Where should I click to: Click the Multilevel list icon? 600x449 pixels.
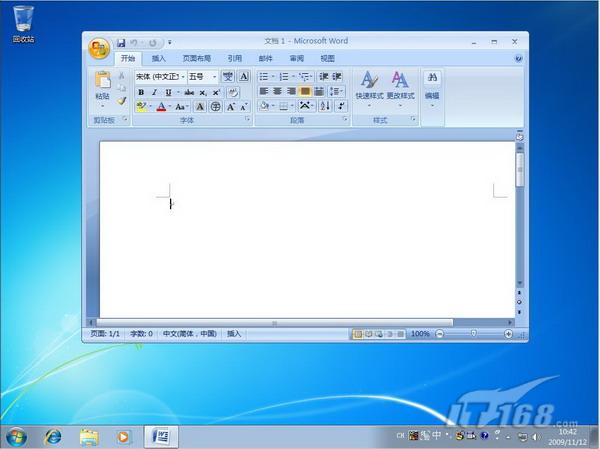pos(305,77)
